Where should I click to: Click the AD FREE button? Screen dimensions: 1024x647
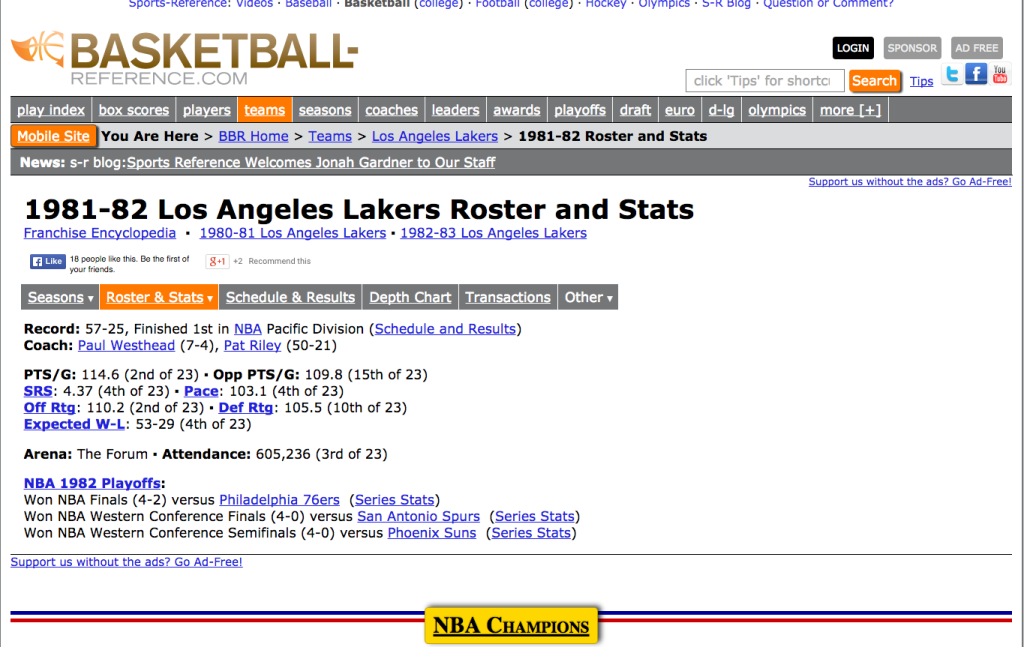pyautogui.click(x=976, y=48)
